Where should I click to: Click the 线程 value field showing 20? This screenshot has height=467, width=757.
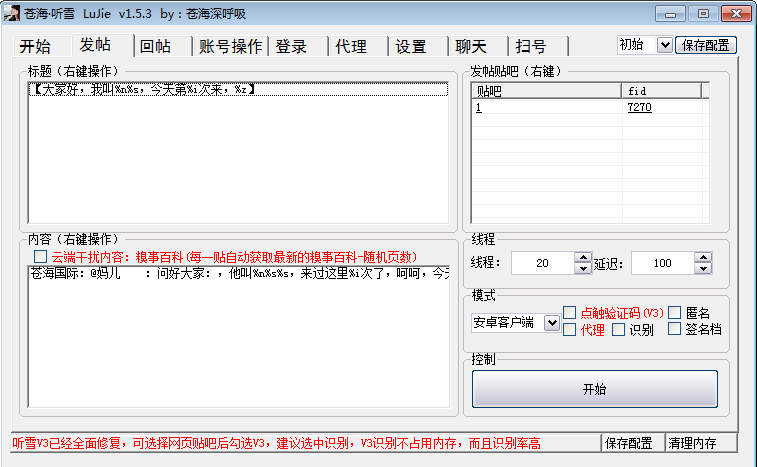[543, 263]
